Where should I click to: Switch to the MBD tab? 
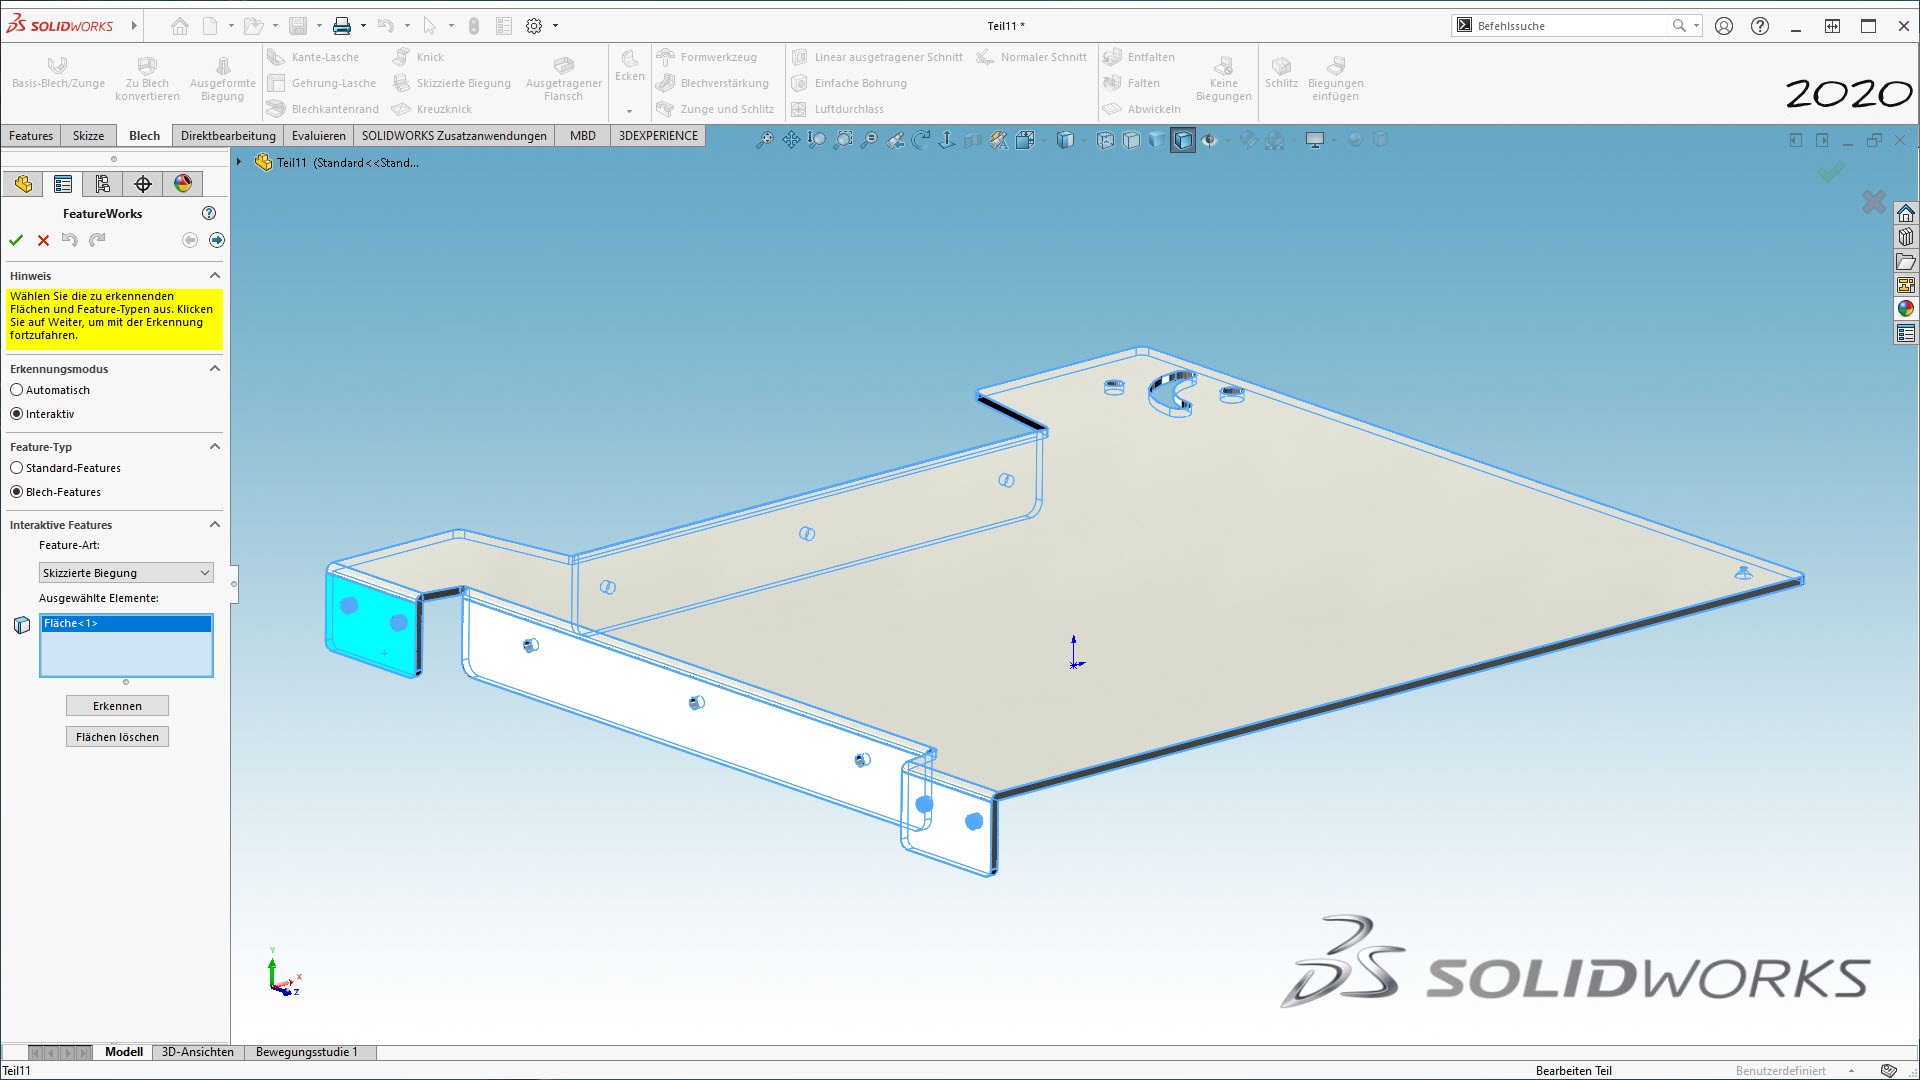[x=583, y=136]
